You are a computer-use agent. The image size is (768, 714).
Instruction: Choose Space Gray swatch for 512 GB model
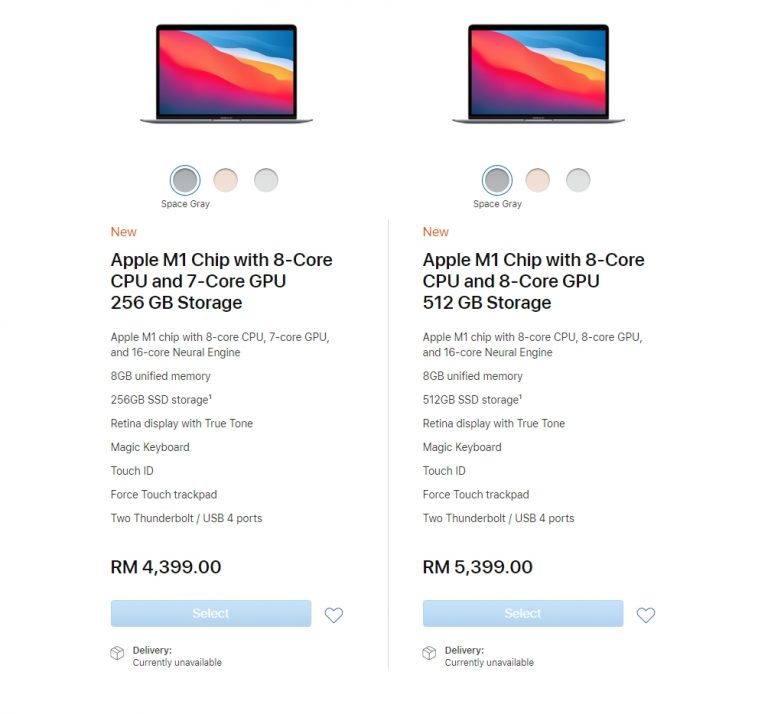497,180
